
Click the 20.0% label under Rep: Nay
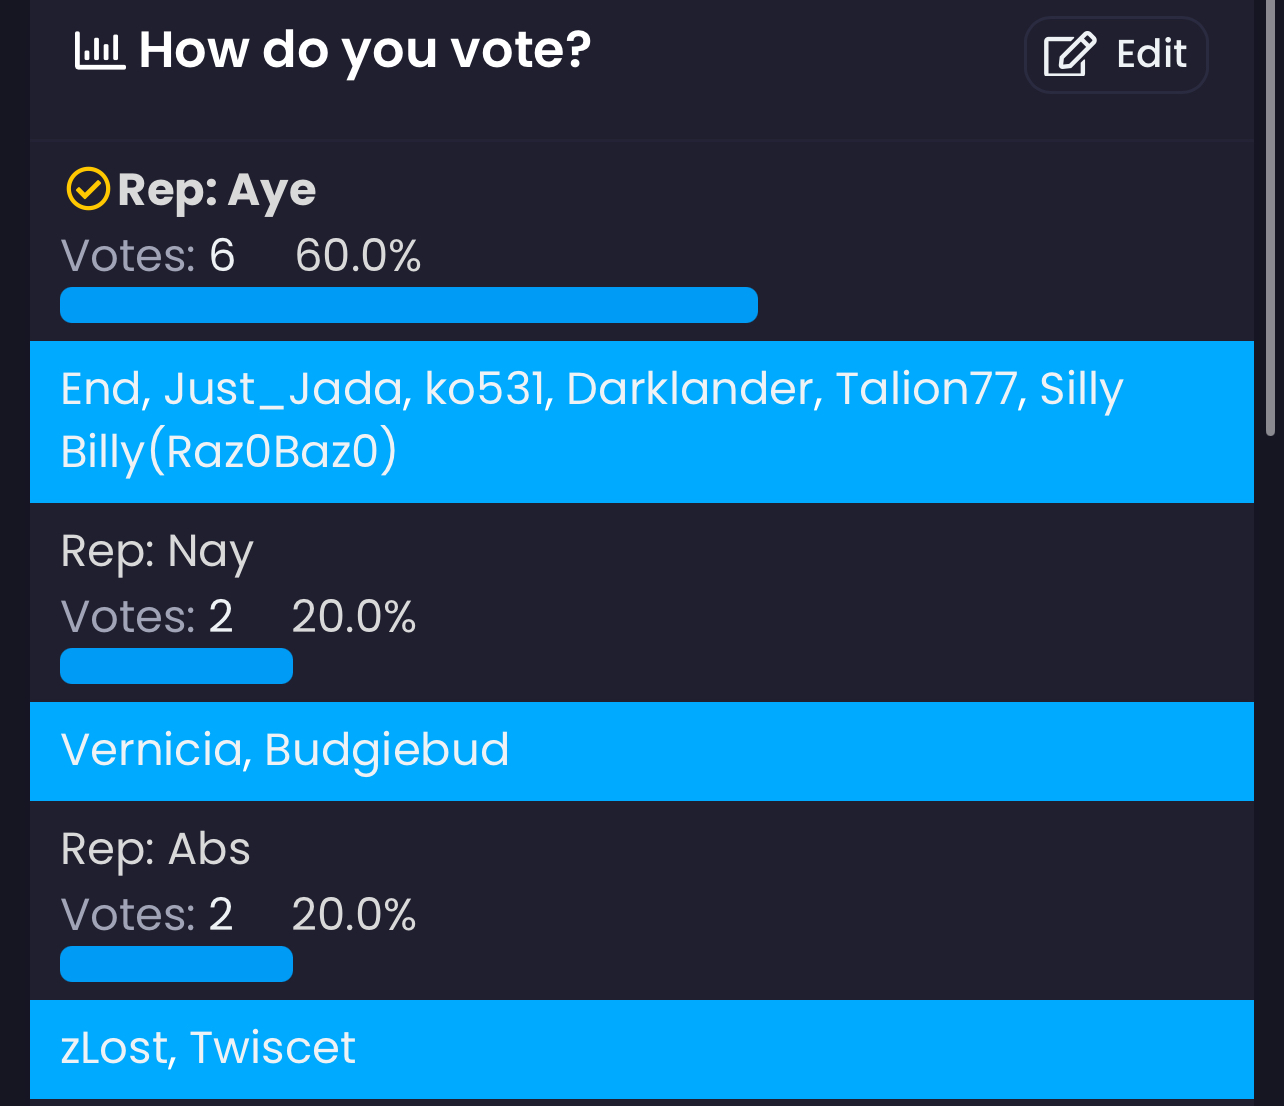pyautogui.click(x=354, y=617)
